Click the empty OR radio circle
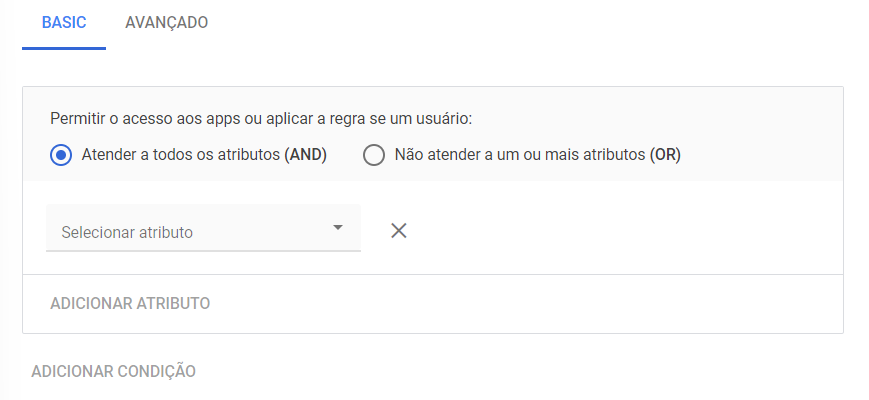 tap(374, 155)
